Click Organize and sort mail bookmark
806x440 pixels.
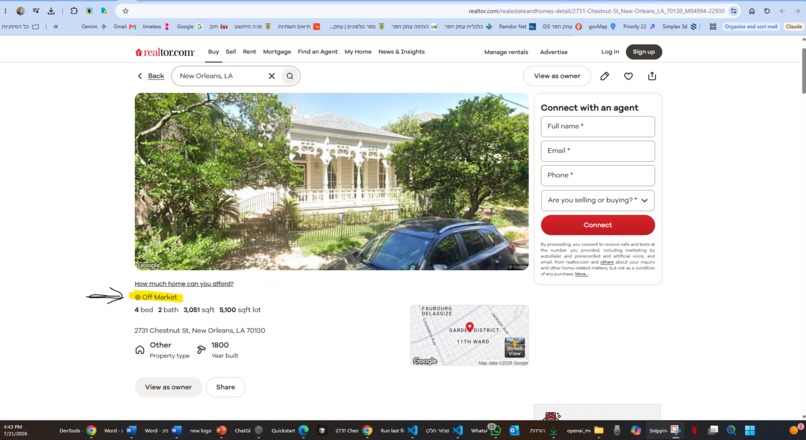point(750,26)
